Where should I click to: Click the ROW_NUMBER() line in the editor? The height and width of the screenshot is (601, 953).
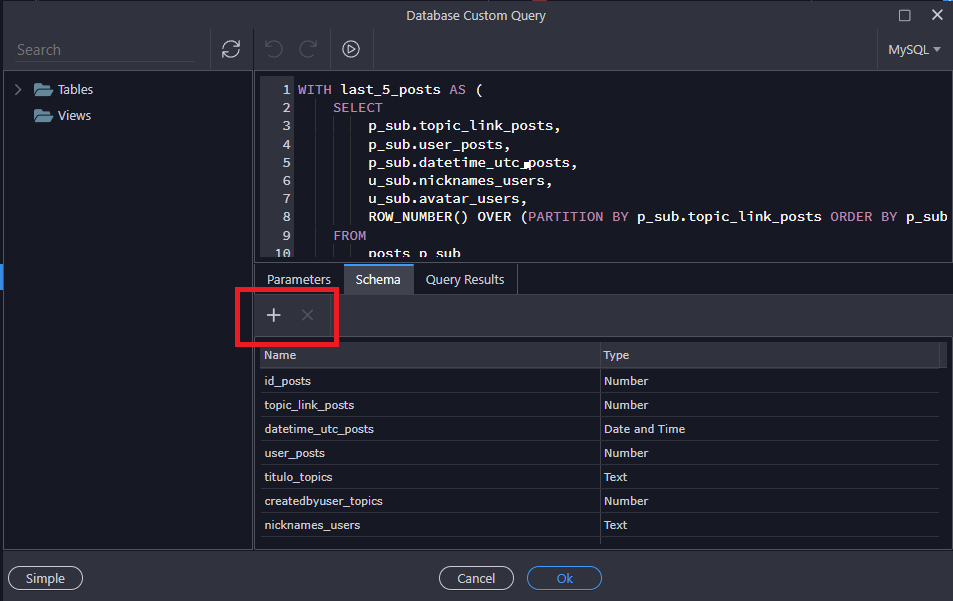click(x=658, y=217)
